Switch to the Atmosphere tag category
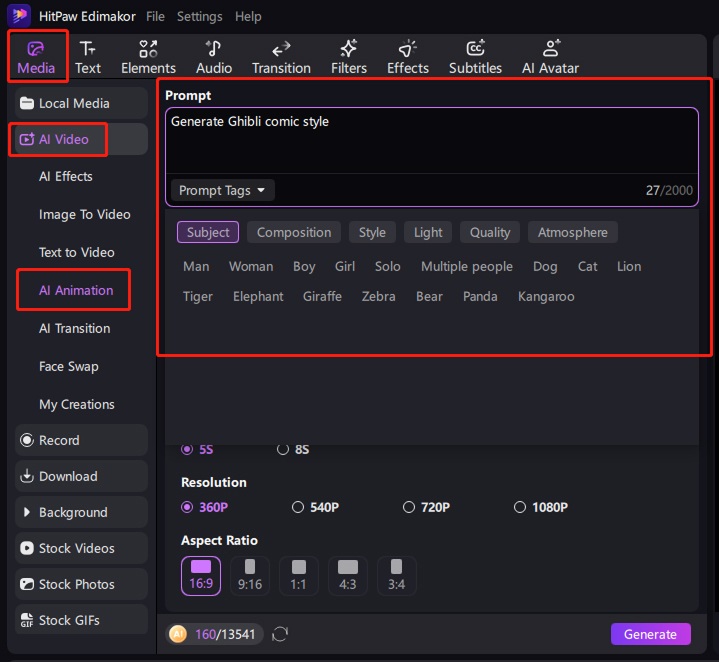The height and width of the screenshot is (662, 719). 573,232
